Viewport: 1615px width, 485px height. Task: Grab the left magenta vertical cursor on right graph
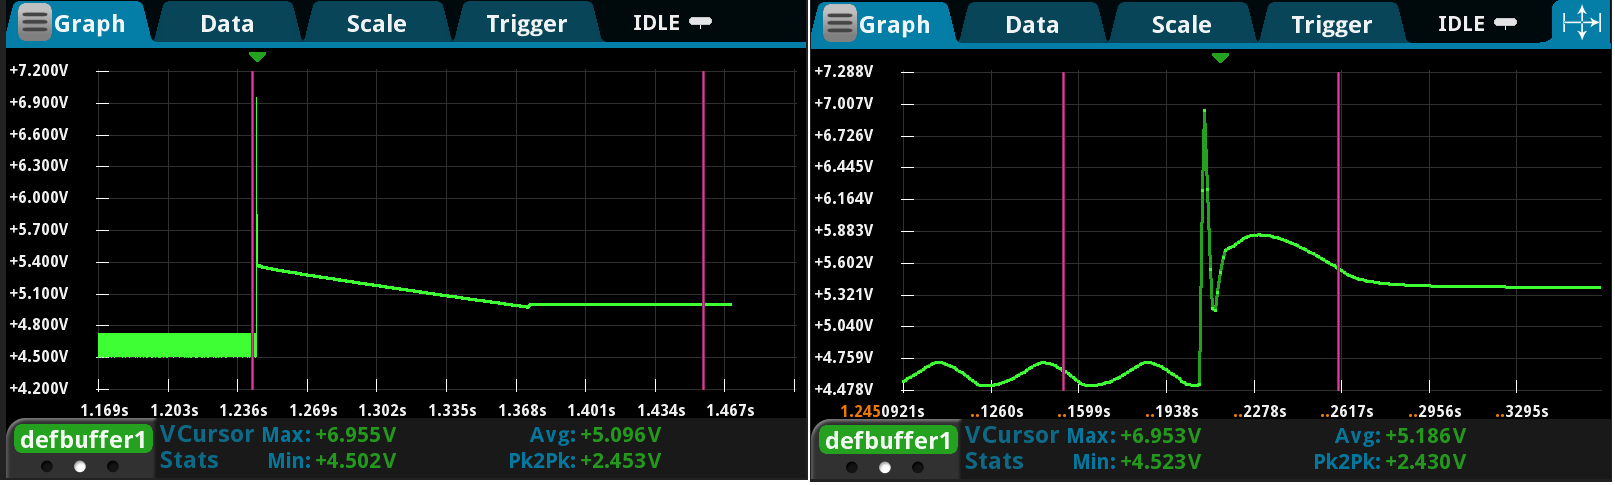pos(1063,230)
